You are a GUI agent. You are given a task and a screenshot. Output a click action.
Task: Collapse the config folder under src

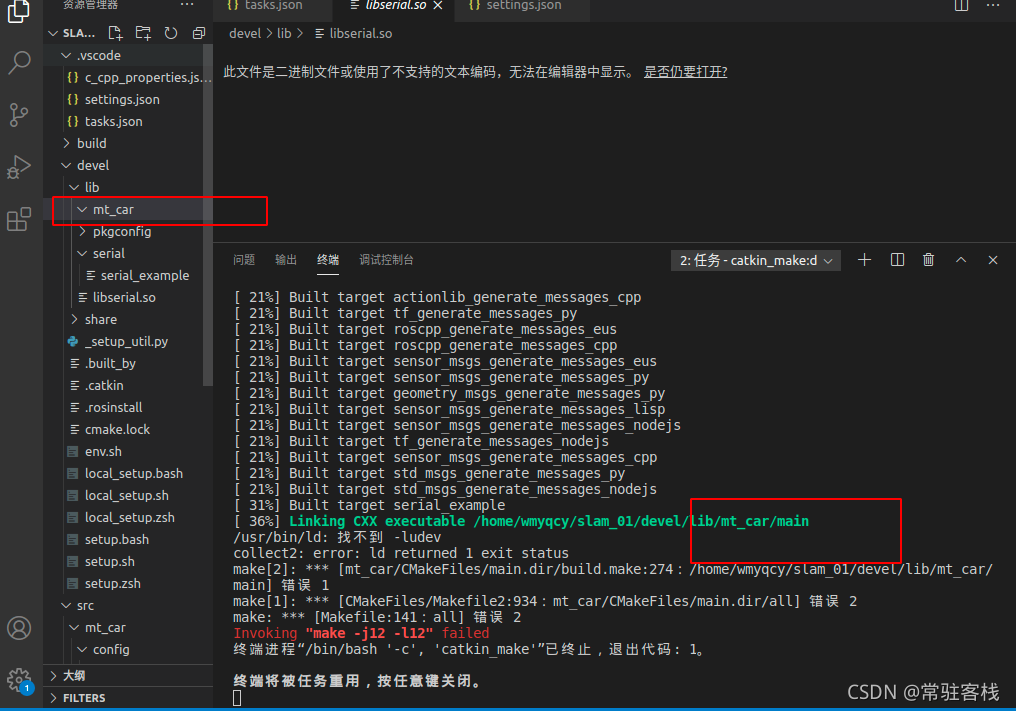(x=128, y=649)
